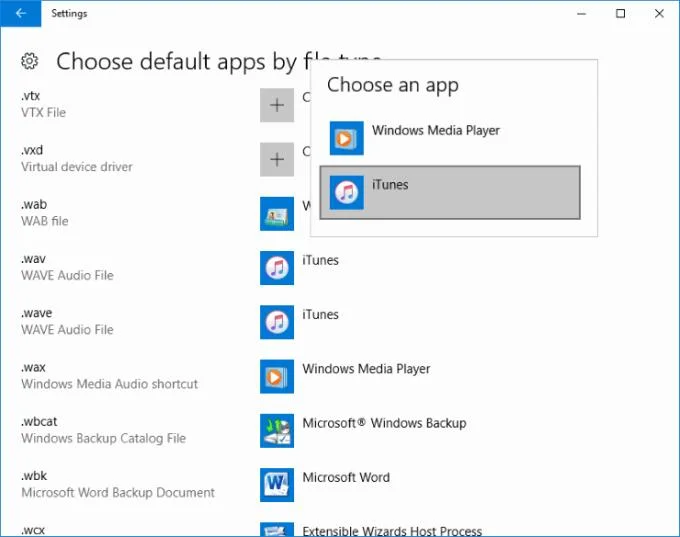Select the VTX File description
The height and width of the screenshot is (537, 680).
[43, 113]
